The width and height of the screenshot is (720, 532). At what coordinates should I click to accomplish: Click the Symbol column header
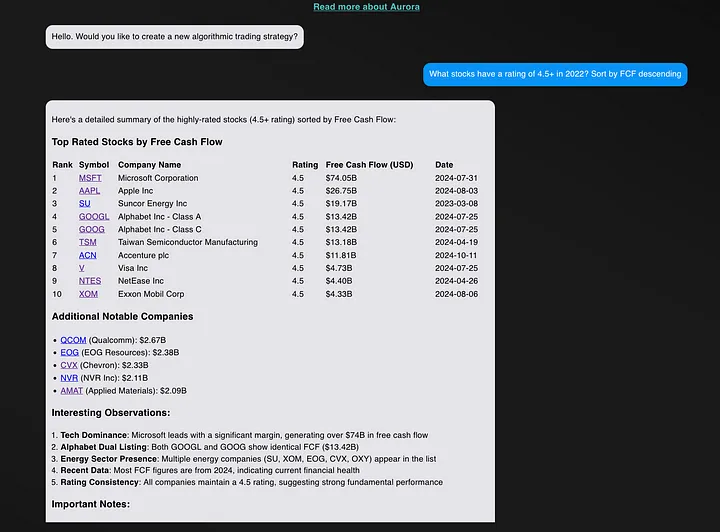[x=94, y=165]
